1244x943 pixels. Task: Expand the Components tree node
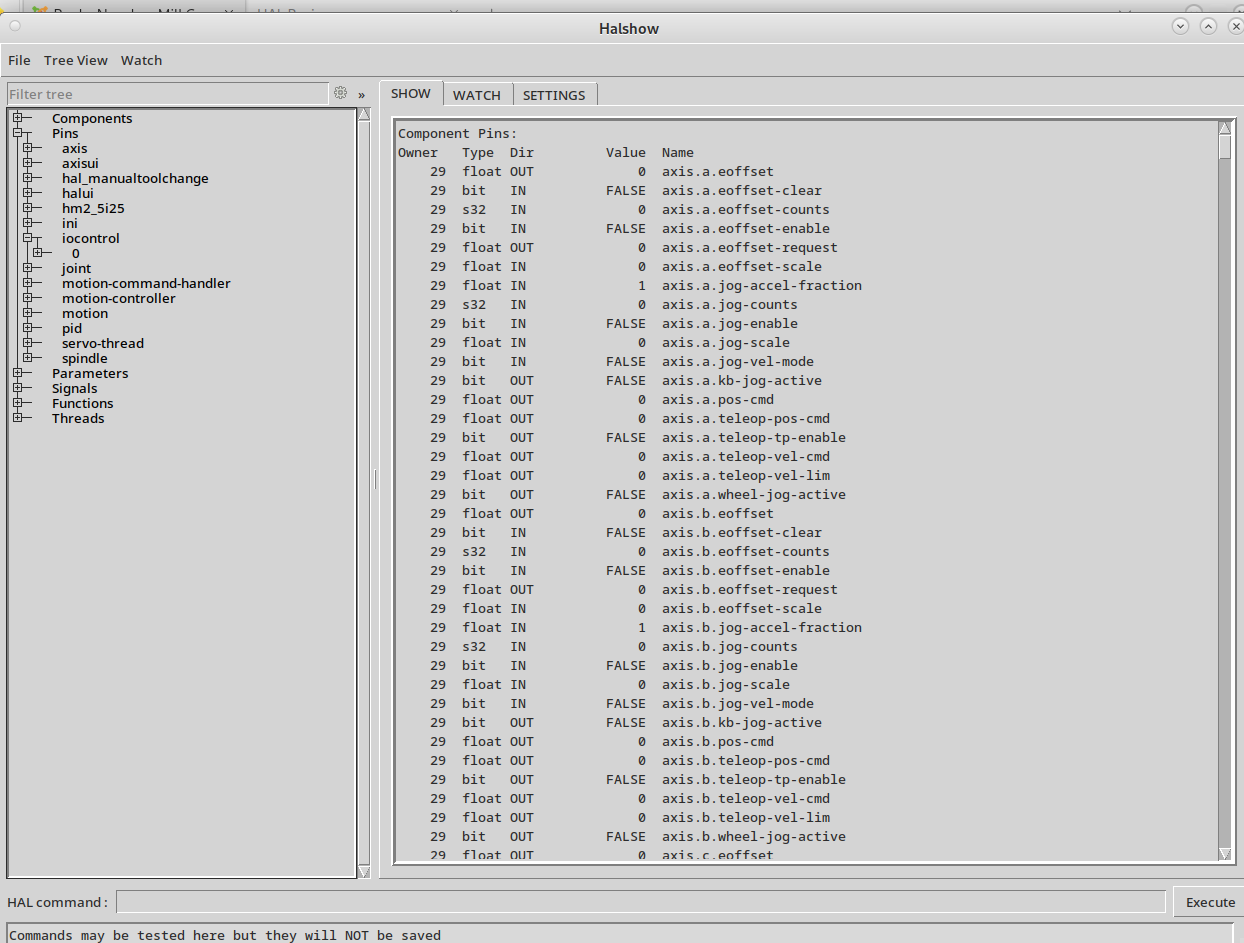(x=17, y=118)
